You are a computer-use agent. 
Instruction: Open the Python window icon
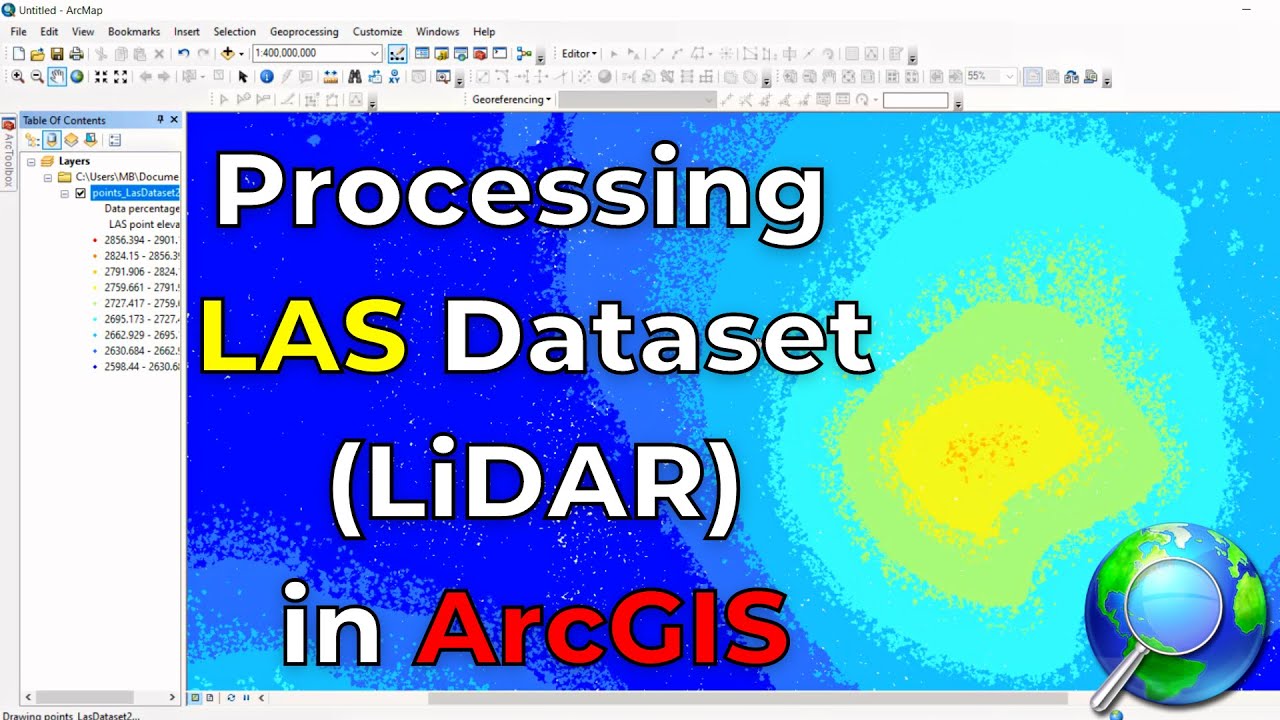tap(500, 53)
